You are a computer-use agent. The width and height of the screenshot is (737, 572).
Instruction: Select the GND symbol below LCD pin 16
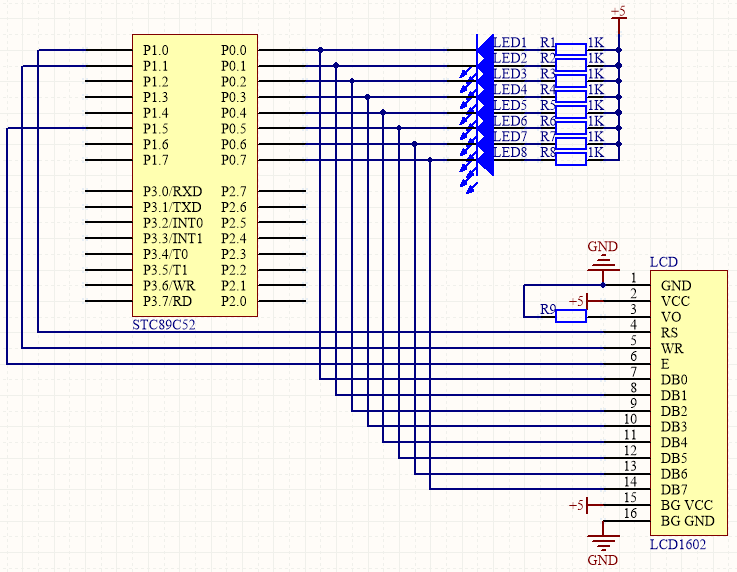tap(603, 545)
